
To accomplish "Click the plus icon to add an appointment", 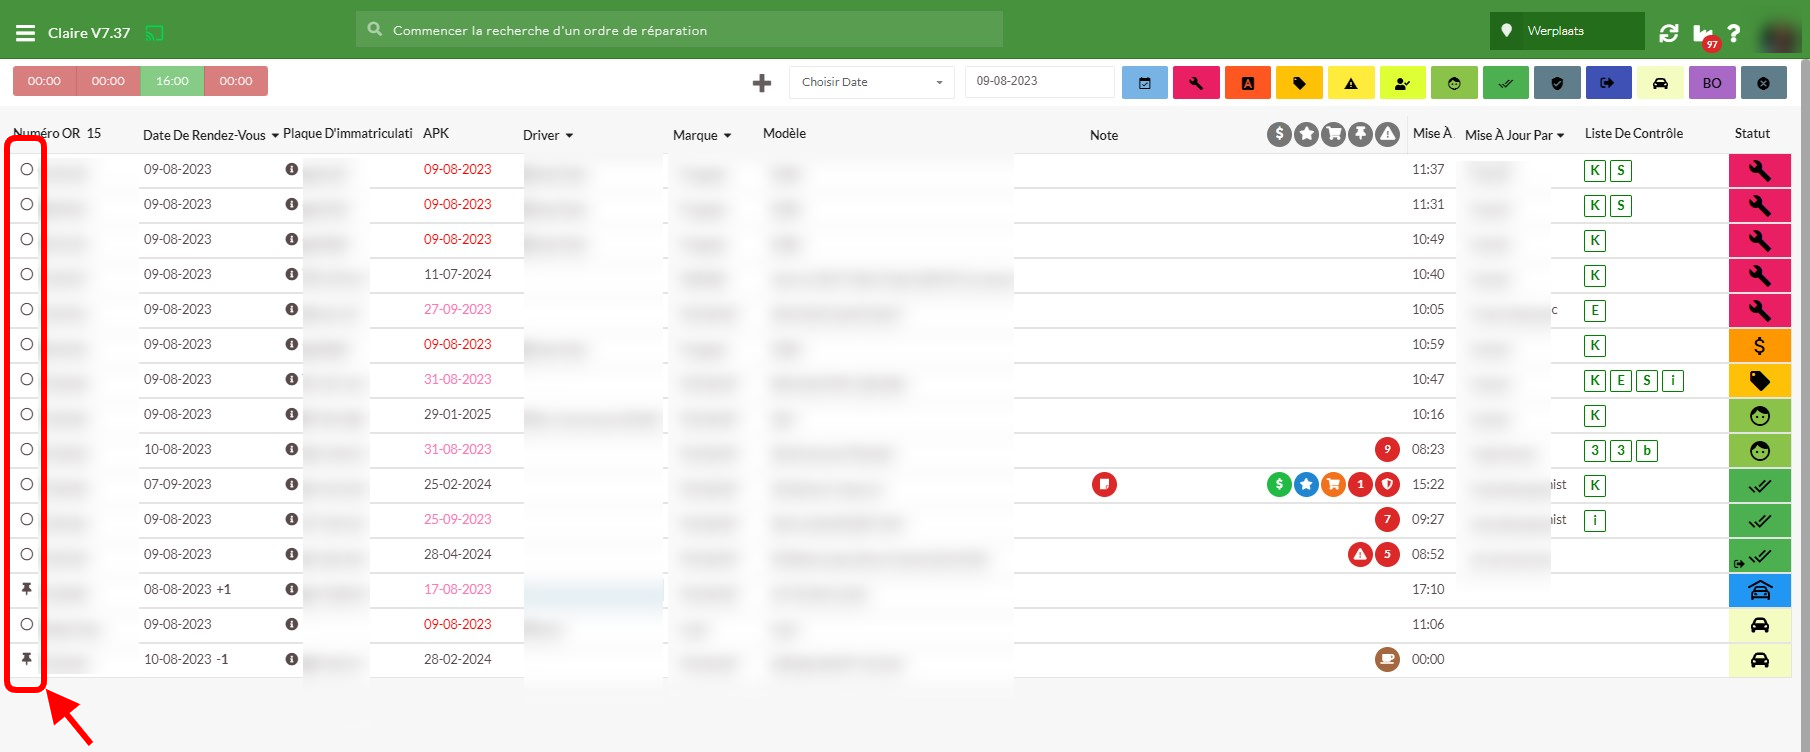I will tap(762, 83).
